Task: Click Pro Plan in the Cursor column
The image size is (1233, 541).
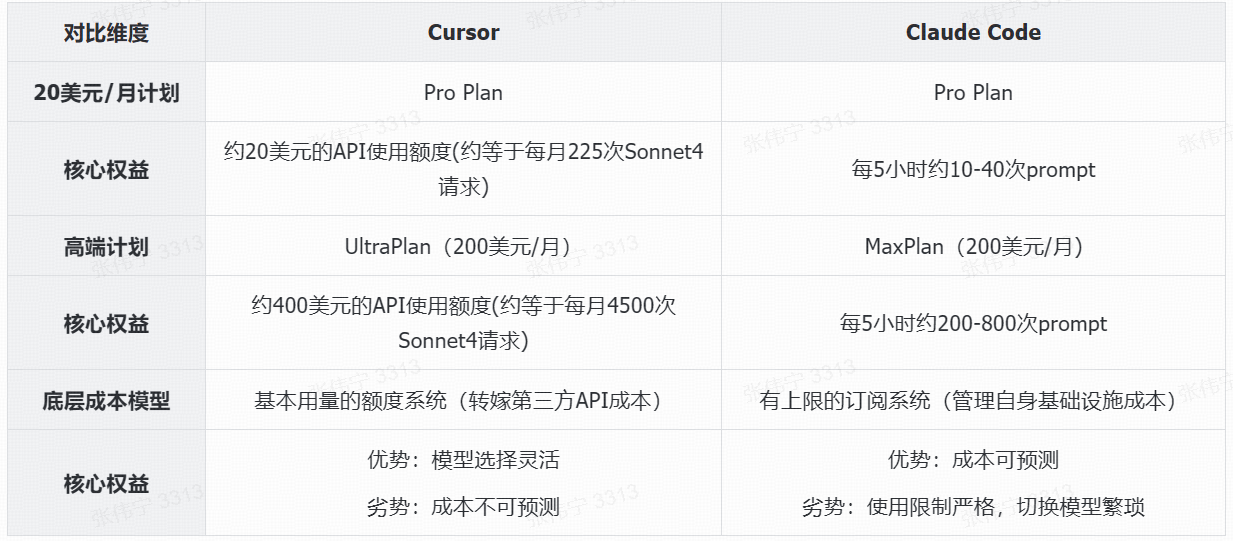Action: pos(463,93)
